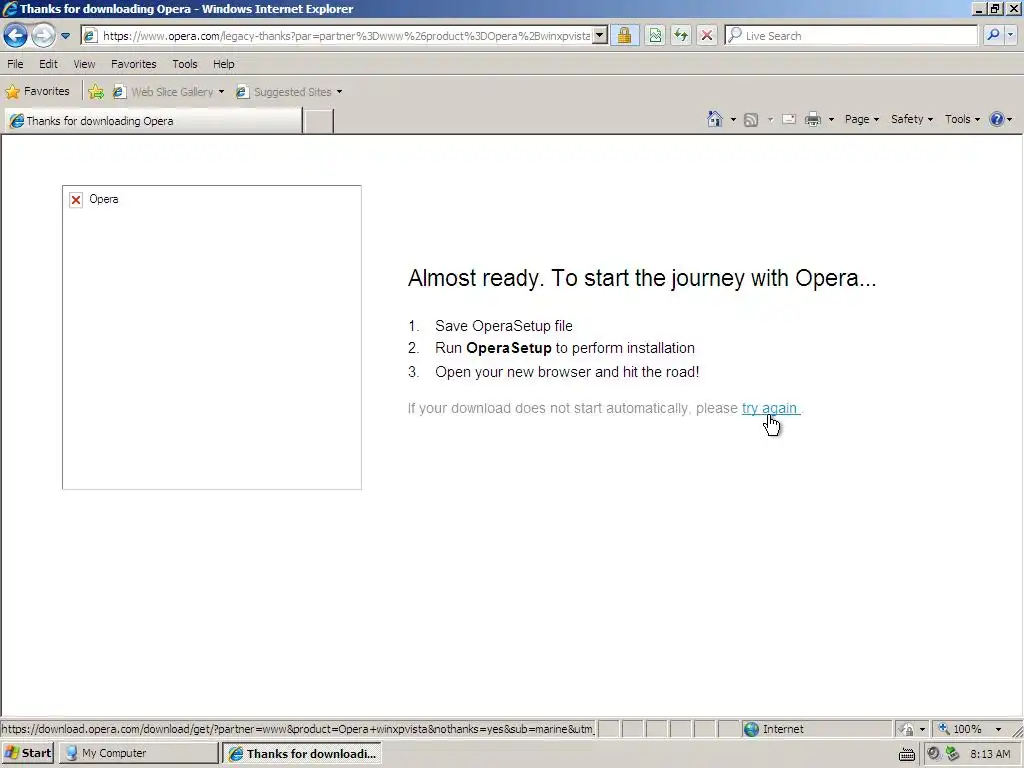Click the Print icon
This screenshot has width=1024, height=768.
pyautogui.click(x=813, y=120)
